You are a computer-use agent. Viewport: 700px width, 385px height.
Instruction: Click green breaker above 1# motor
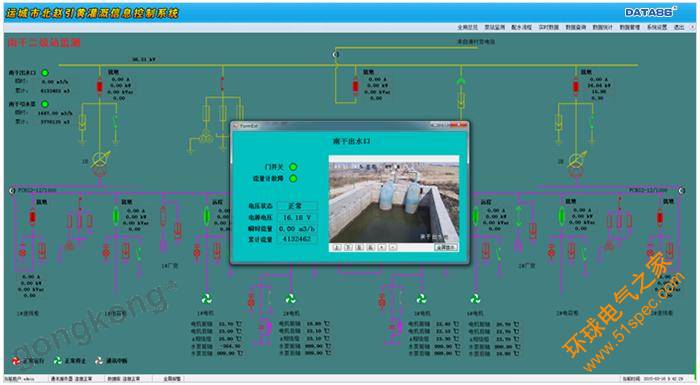[207, 217]
